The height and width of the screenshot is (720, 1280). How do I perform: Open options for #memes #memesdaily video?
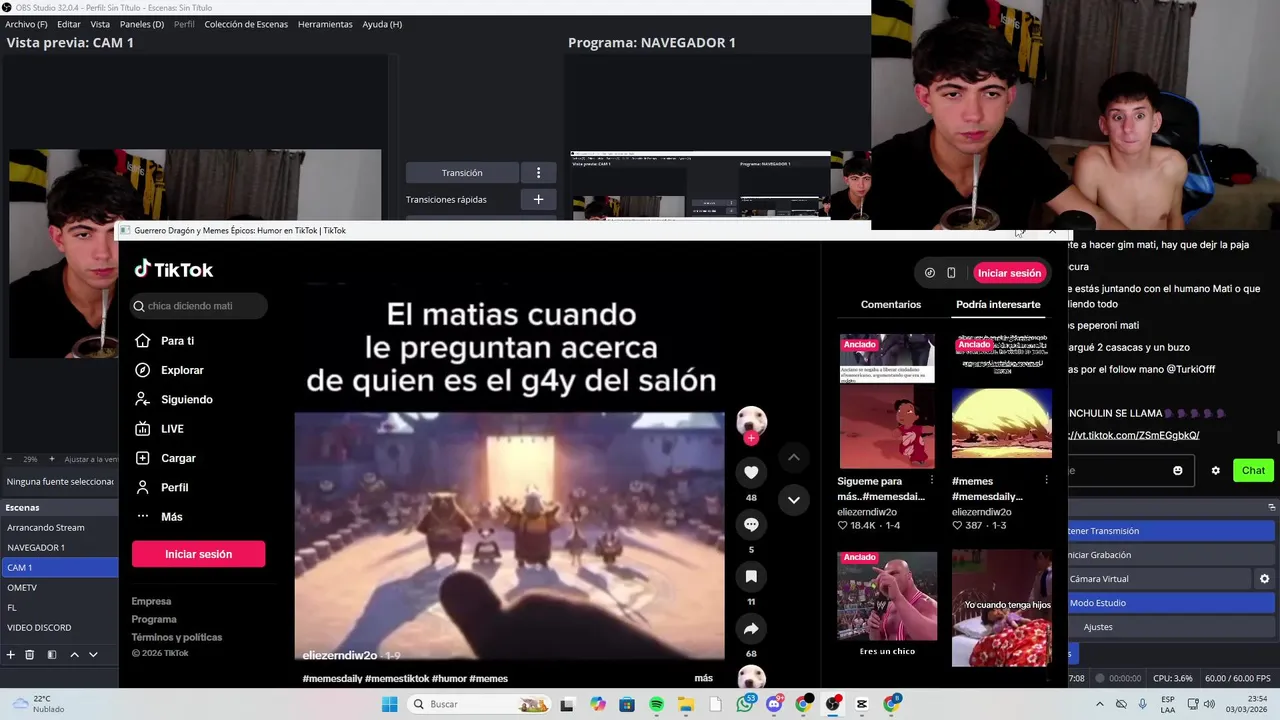[x=1046, y=480]
